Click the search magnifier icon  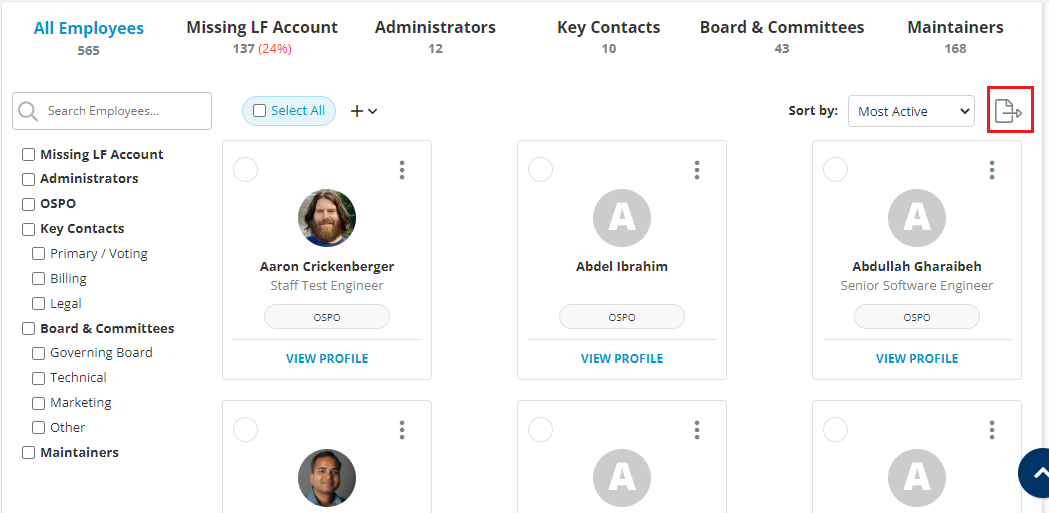click(28, 111)
